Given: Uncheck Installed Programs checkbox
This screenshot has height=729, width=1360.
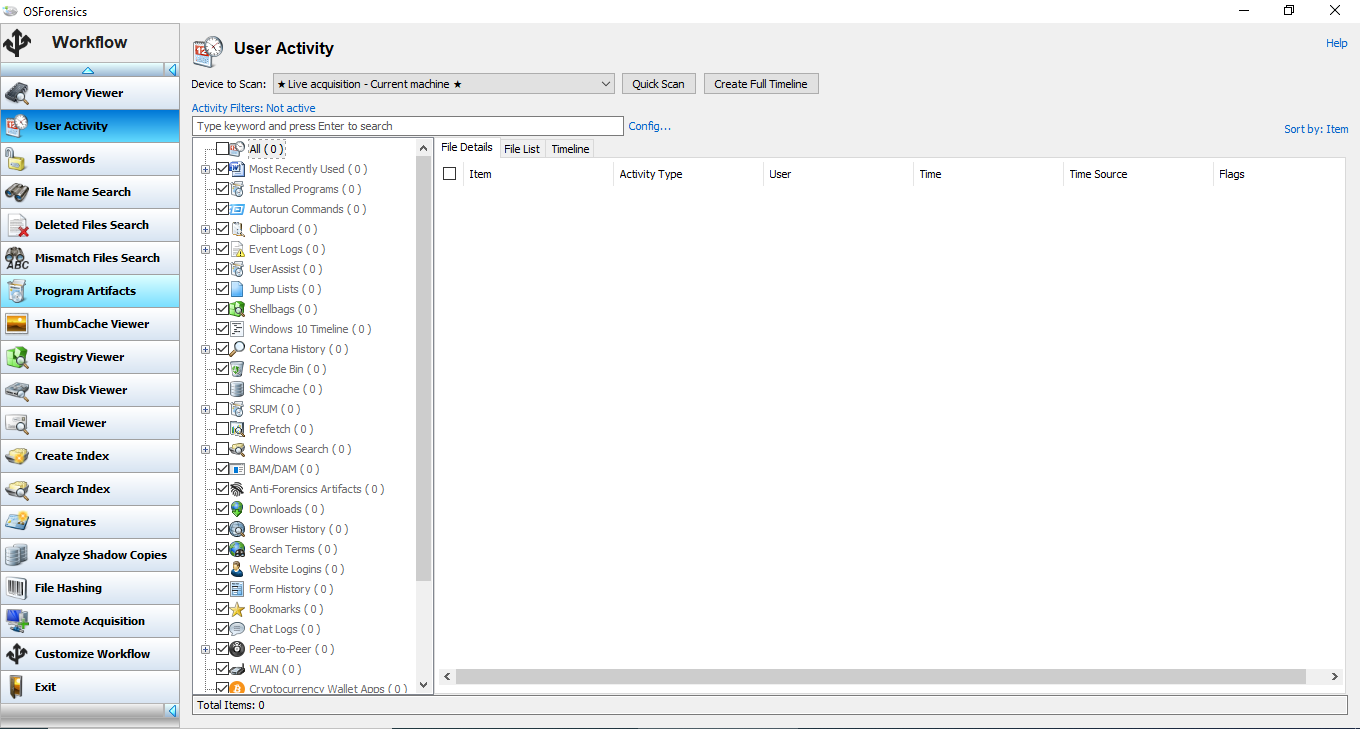Looking at the screenshot, I should click(x=222, y=189).
